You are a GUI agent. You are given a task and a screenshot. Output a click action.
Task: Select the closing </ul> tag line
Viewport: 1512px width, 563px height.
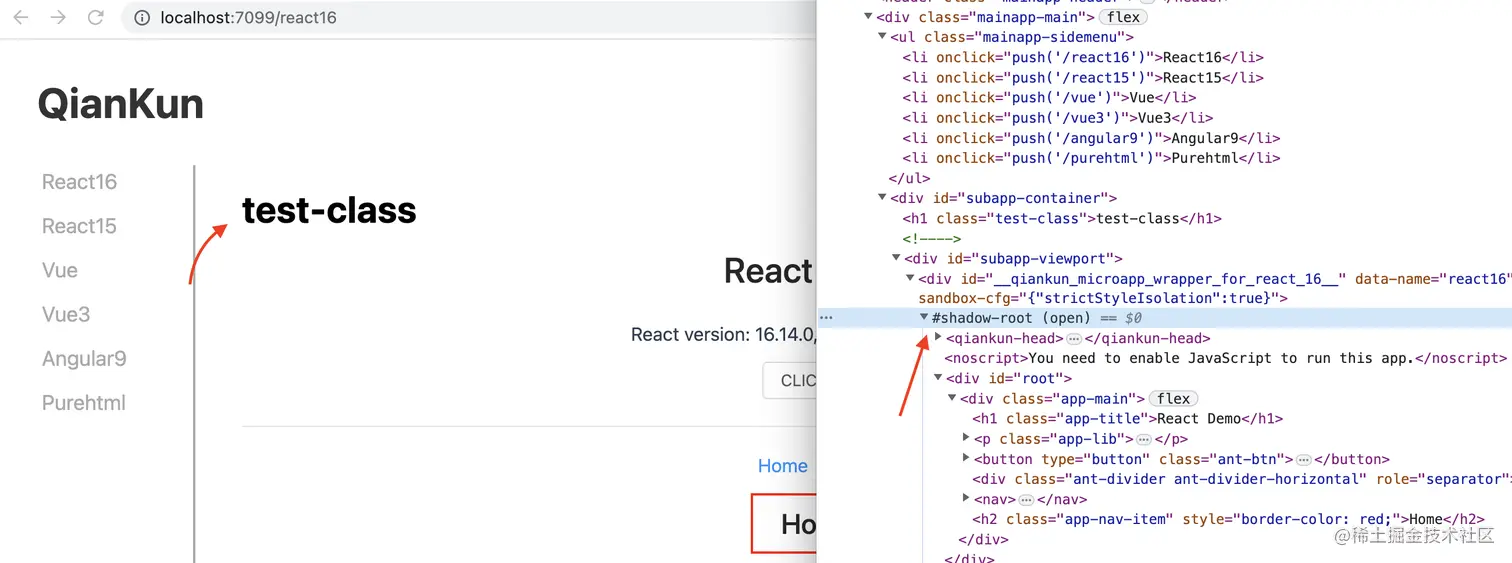pyautogui.click(x=909, y=178)
